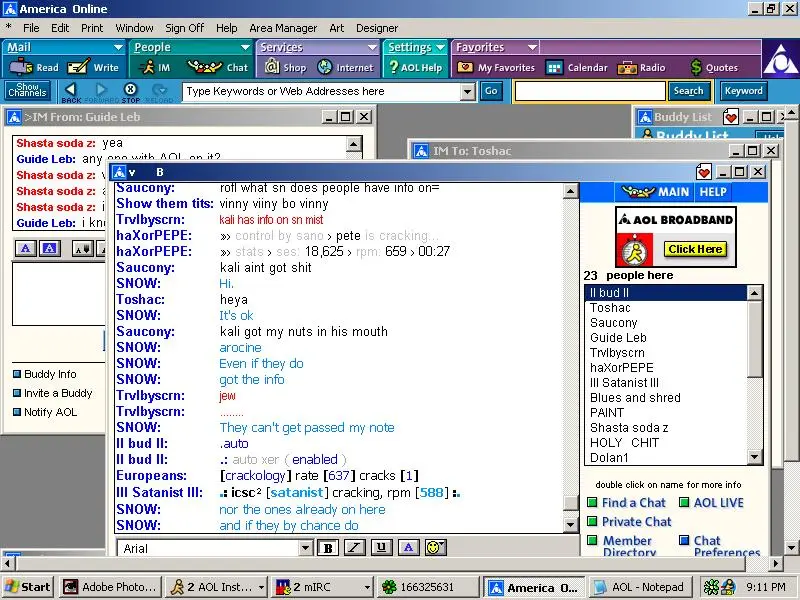The width and height of the screenshot is (800, 600).
Task: Expand mIRC taskbar group dropdown
Action: [x=367, y=587]
